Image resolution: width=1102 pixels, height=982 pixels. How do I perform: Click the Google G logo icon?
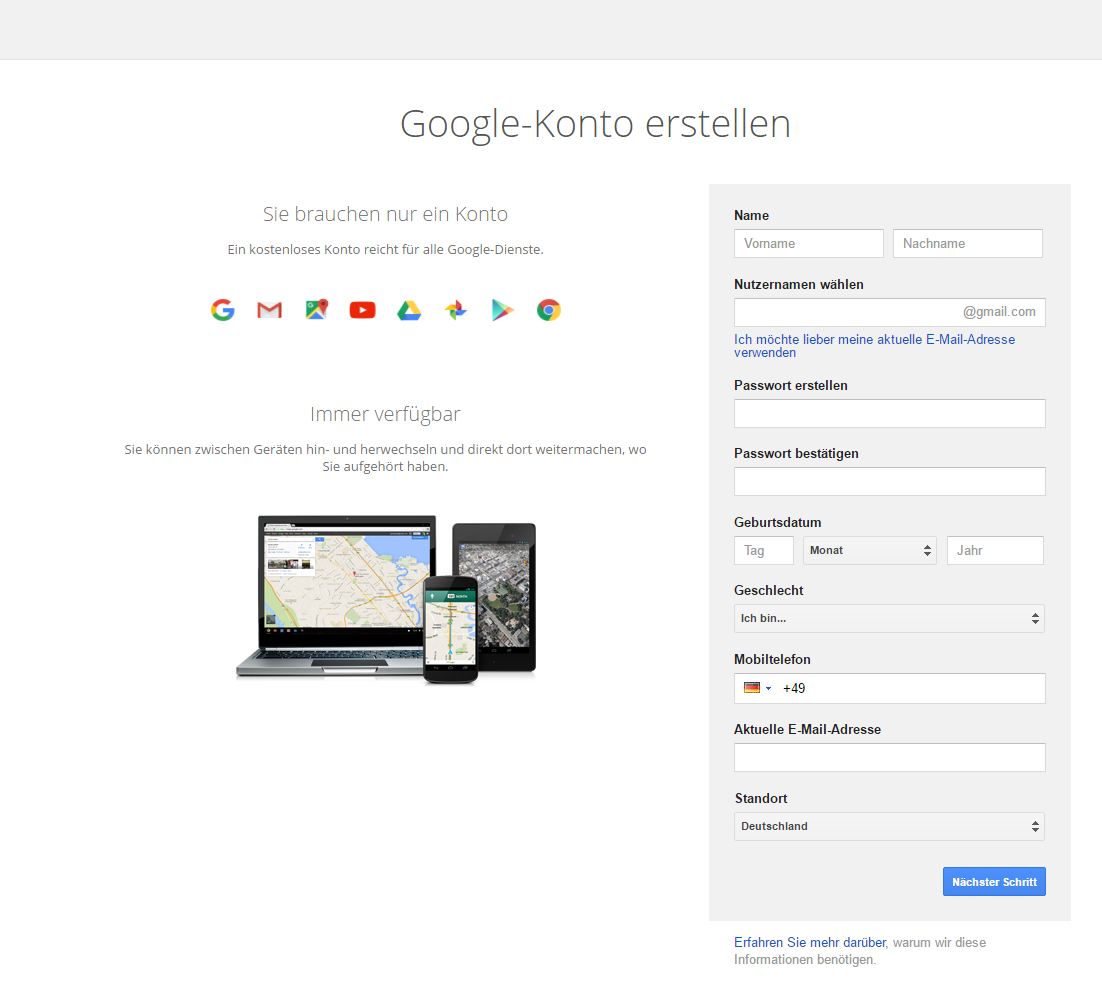click(223, 310)
